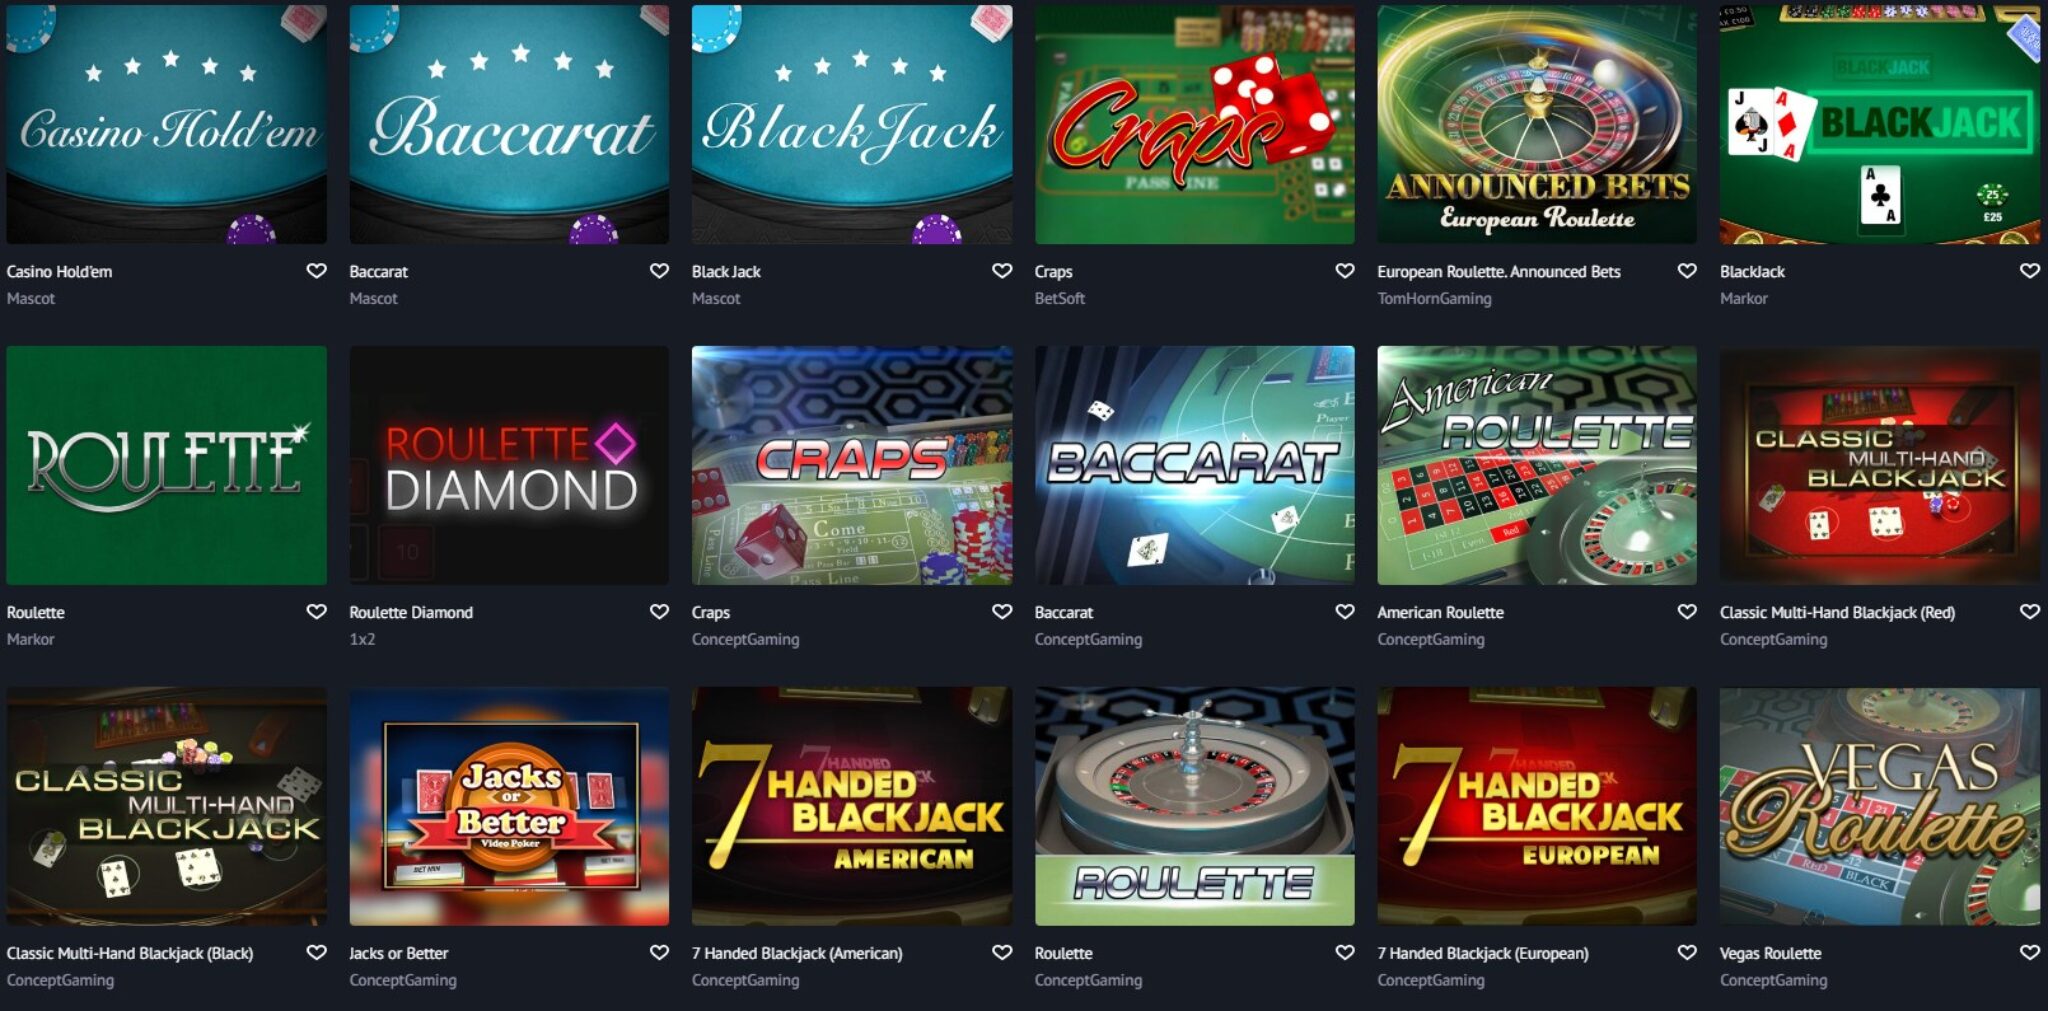Click the Casino Hold'em title link

pyautogui.click(x=59, y=272)
